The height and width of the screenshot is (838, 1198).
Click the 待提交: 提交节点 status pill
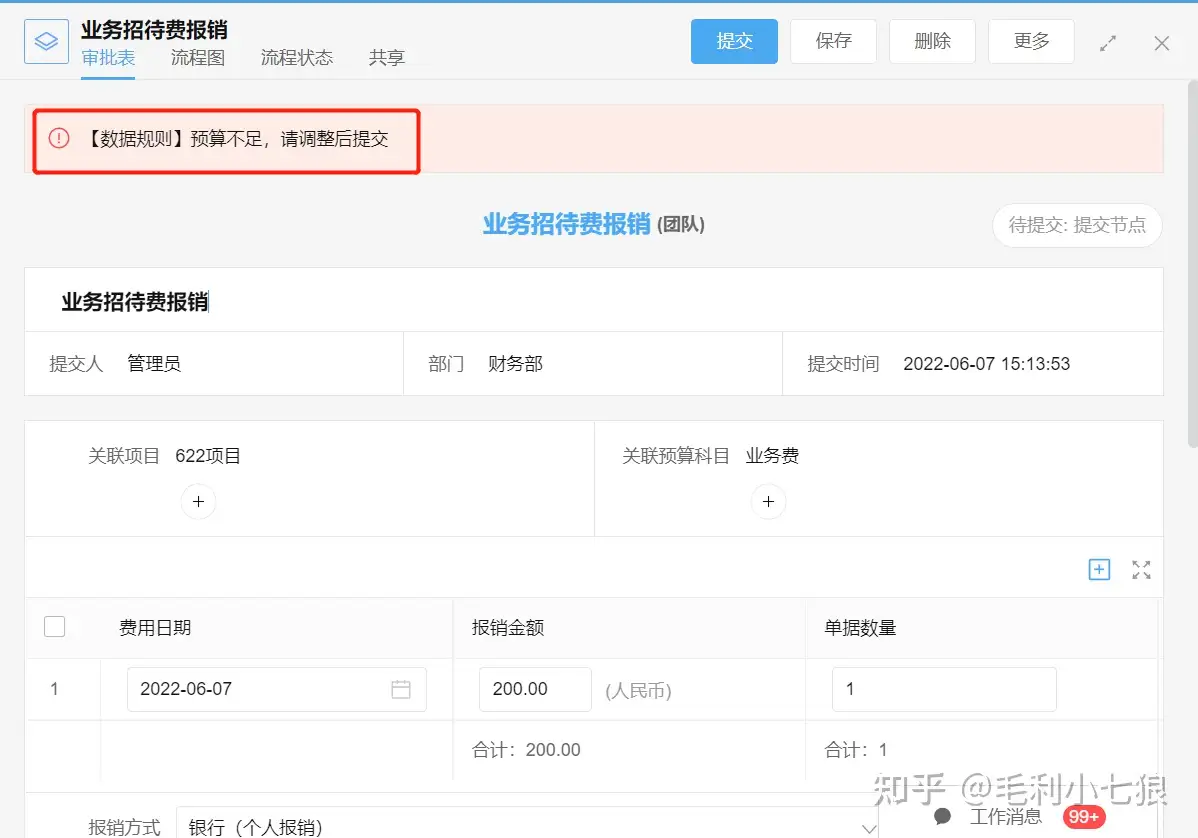pos(1077,225)
